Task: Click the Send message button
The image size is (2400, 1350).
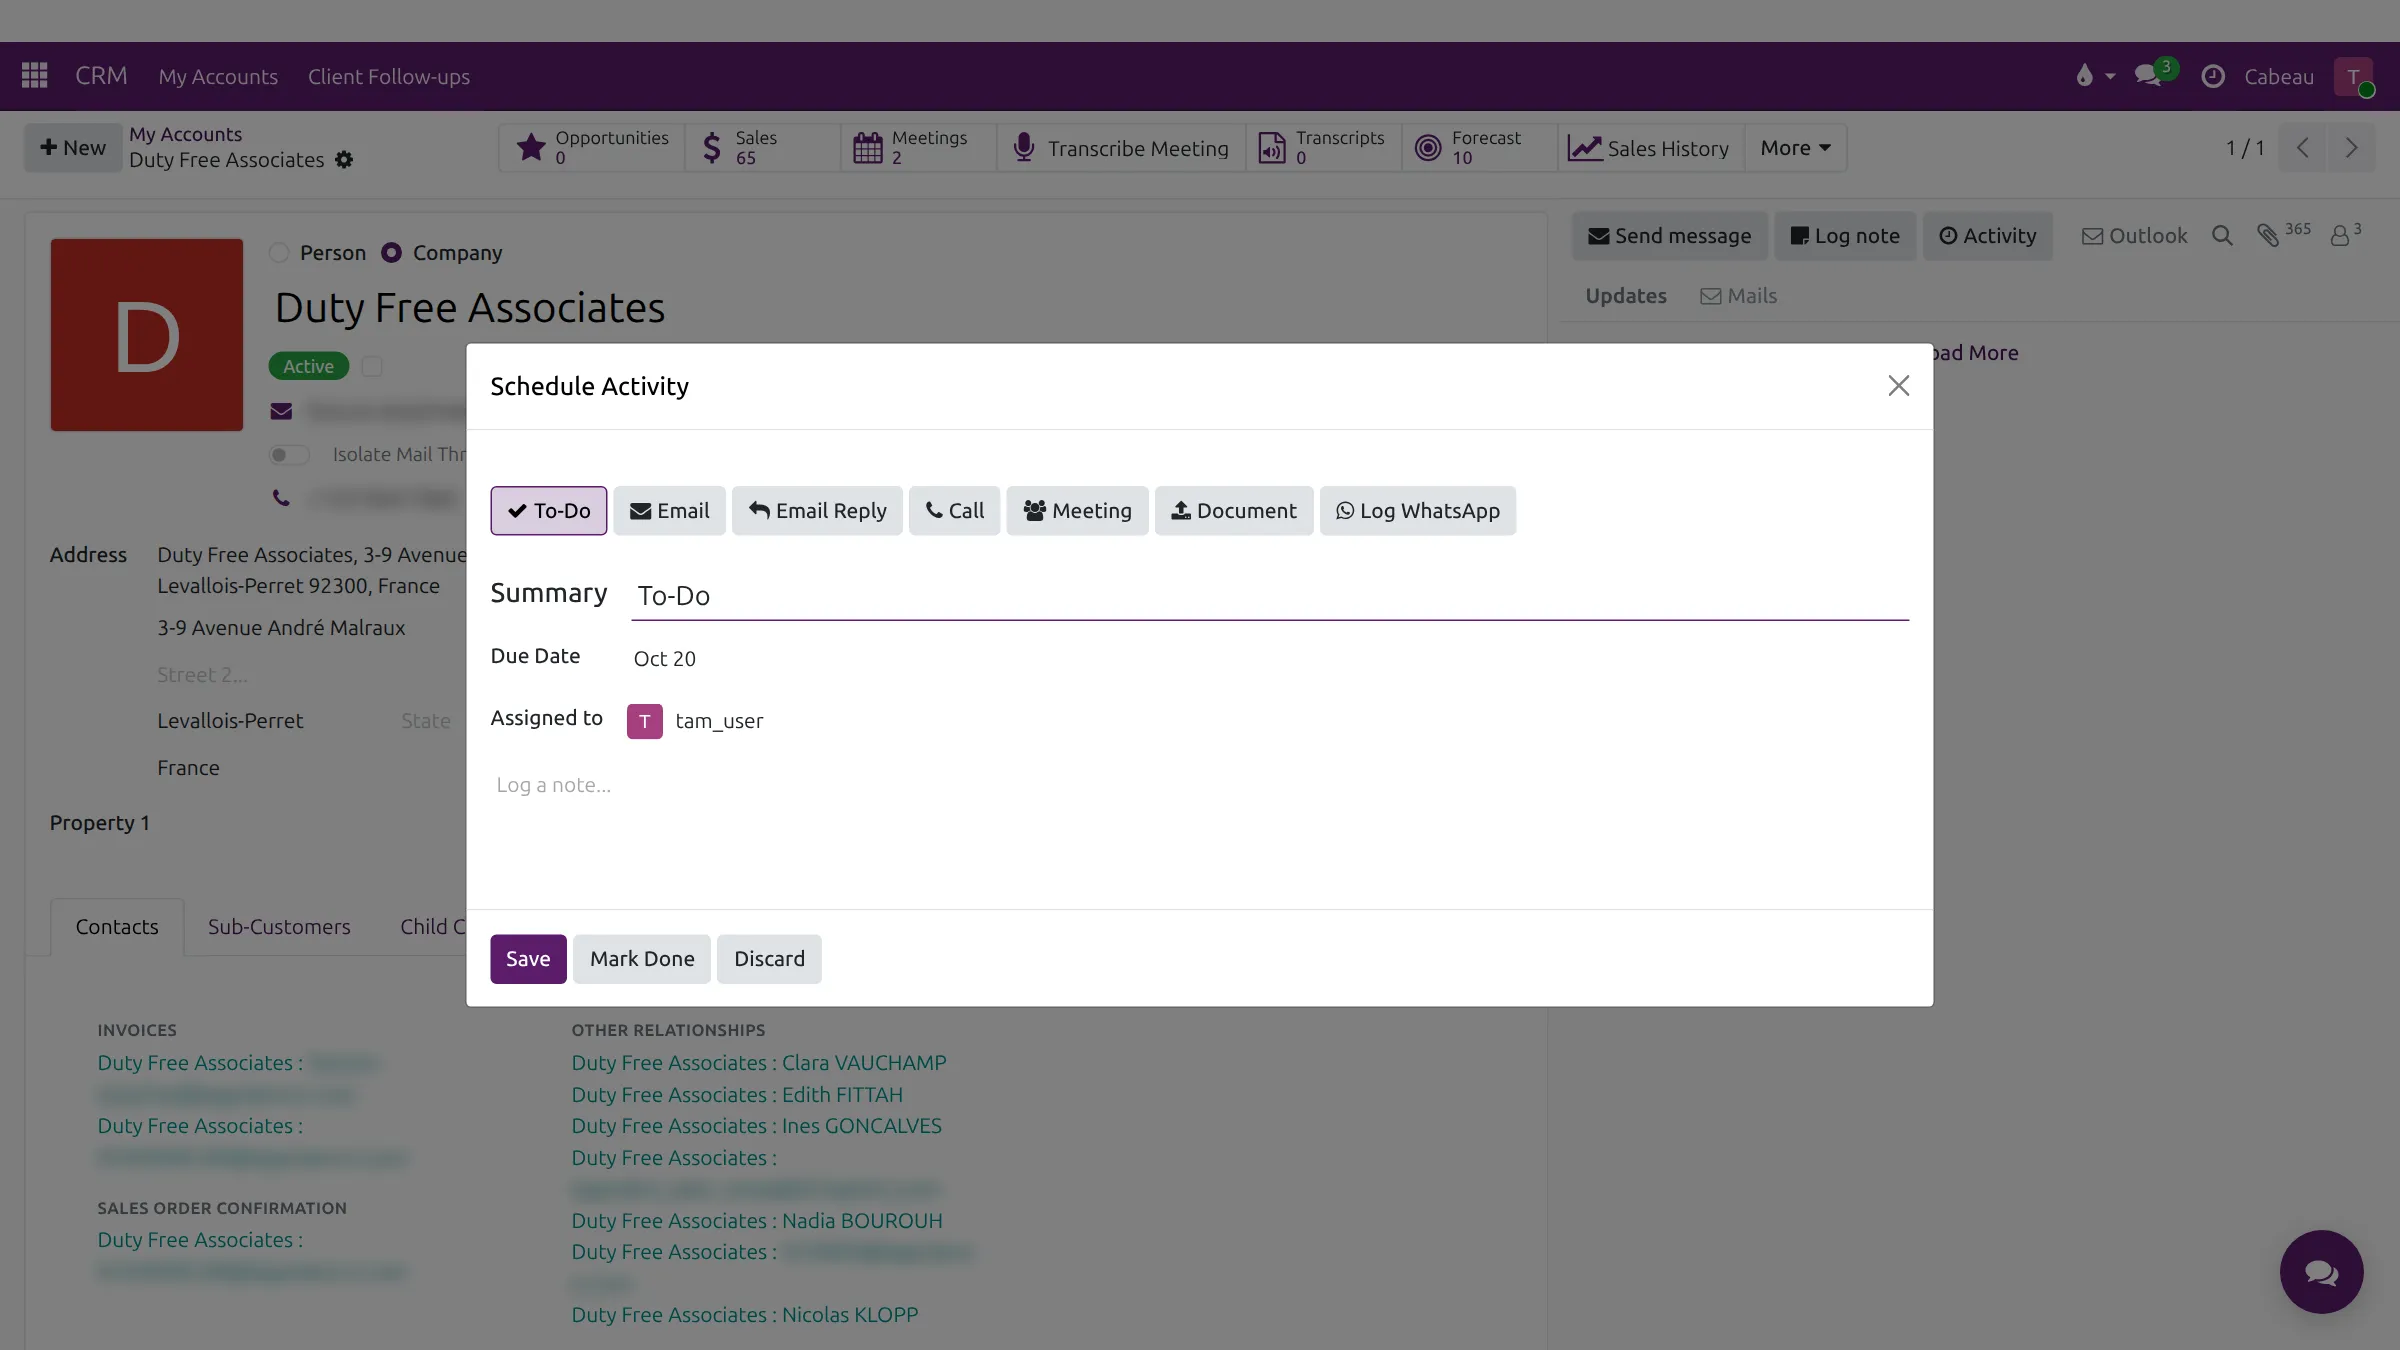Action: point(1670,236)
